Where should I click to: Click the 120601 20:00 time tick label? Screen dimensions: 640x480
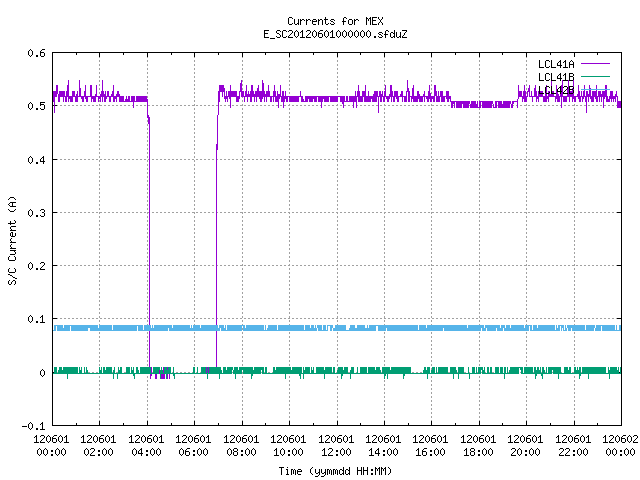tap(525, 446)
